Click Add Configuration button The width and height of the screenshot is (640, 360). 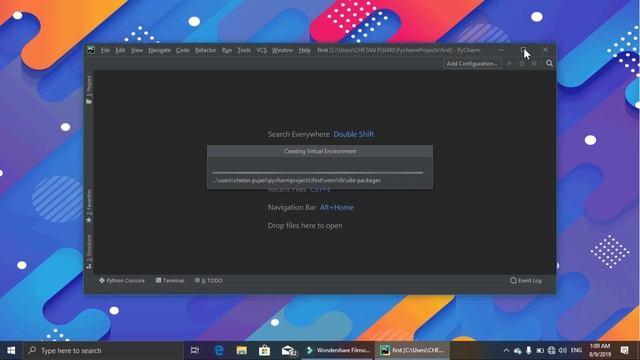(x=471, y=64)
